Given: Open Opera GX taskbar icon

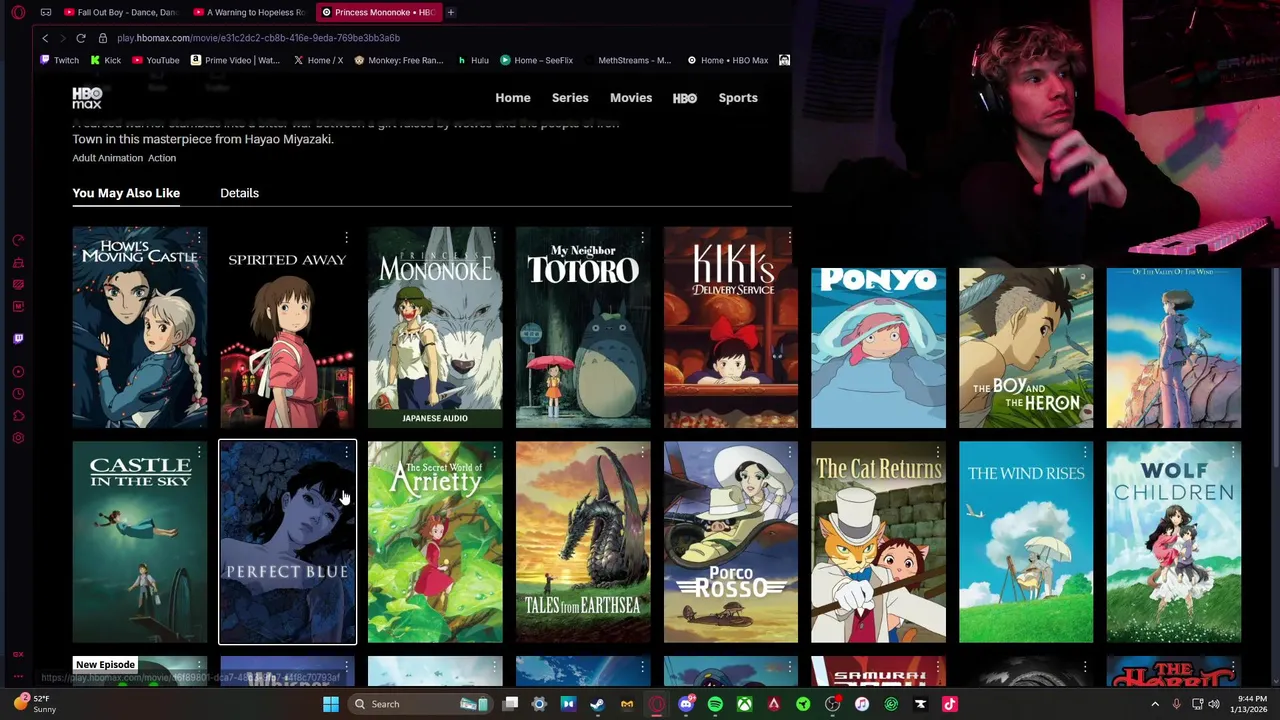Looking at the screenshot, I should [657, 704].
